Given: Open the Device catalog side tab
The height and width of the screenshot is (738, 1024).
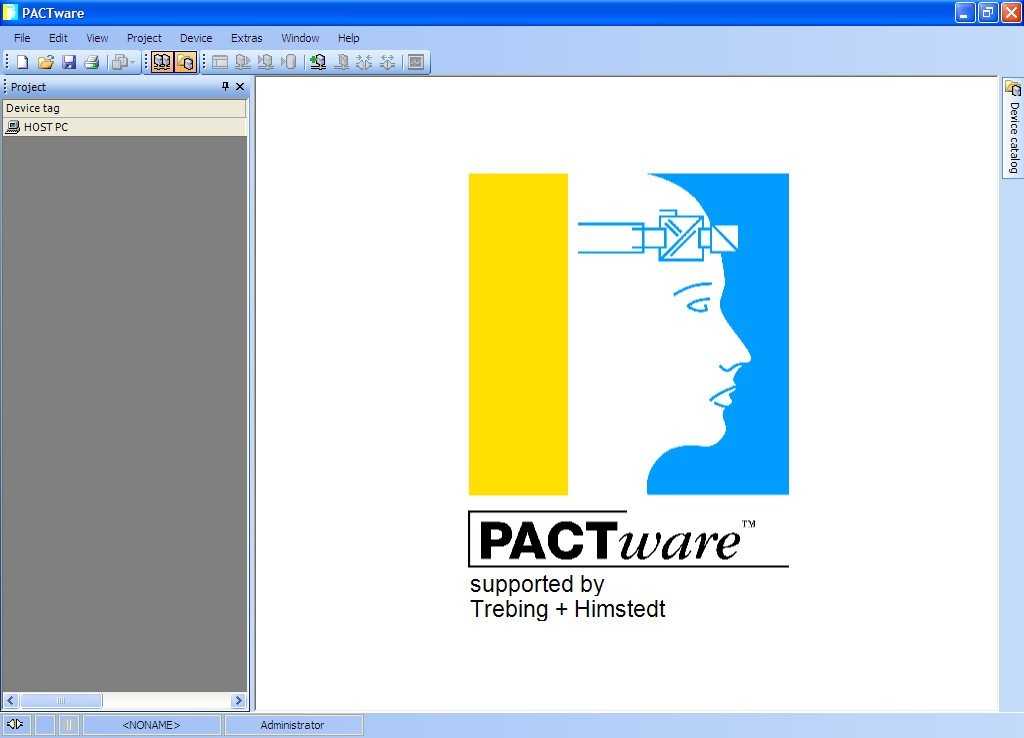Looking at the screenshot, I should (x=1013, y=128).
